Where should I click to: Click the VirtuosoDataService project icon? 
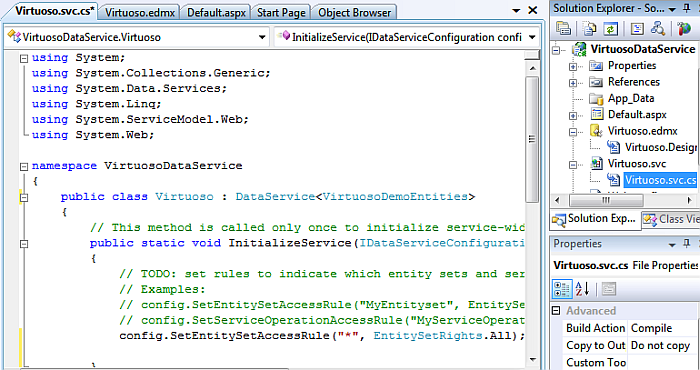(x=579, y=49)
